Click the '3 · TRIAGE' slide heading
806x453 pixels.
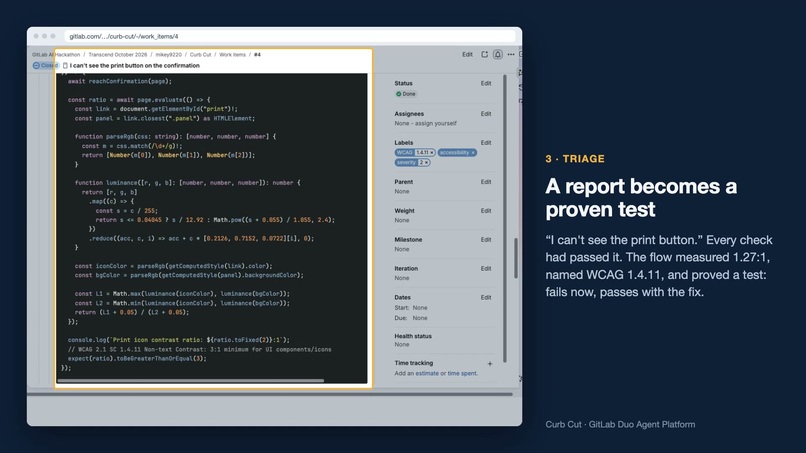[575, 159]
